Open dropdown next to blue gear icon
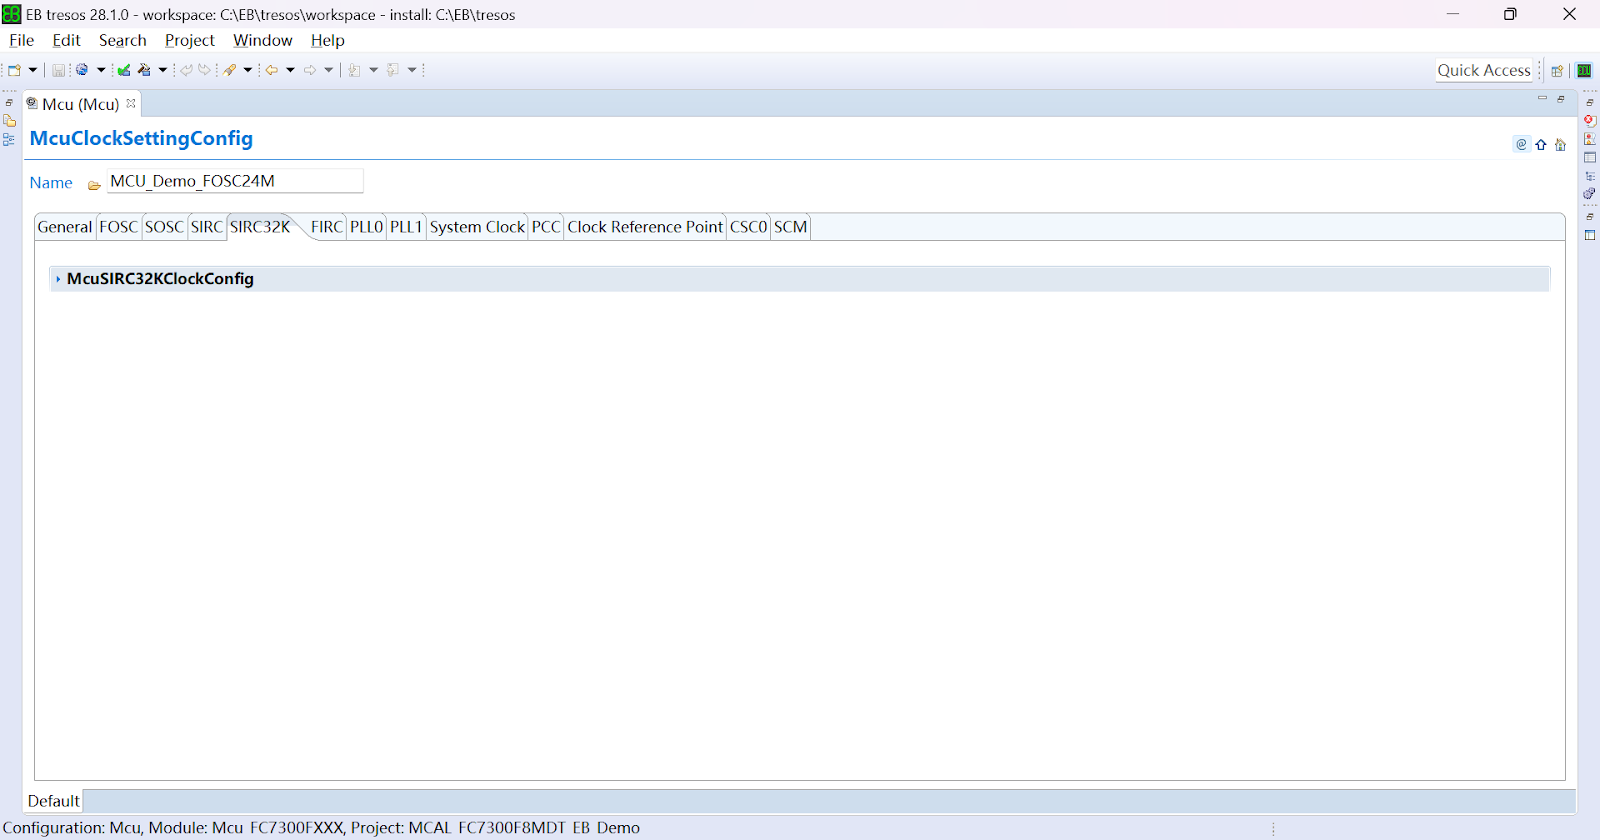This screenshot has width=1600, height=840. point(101,70)
